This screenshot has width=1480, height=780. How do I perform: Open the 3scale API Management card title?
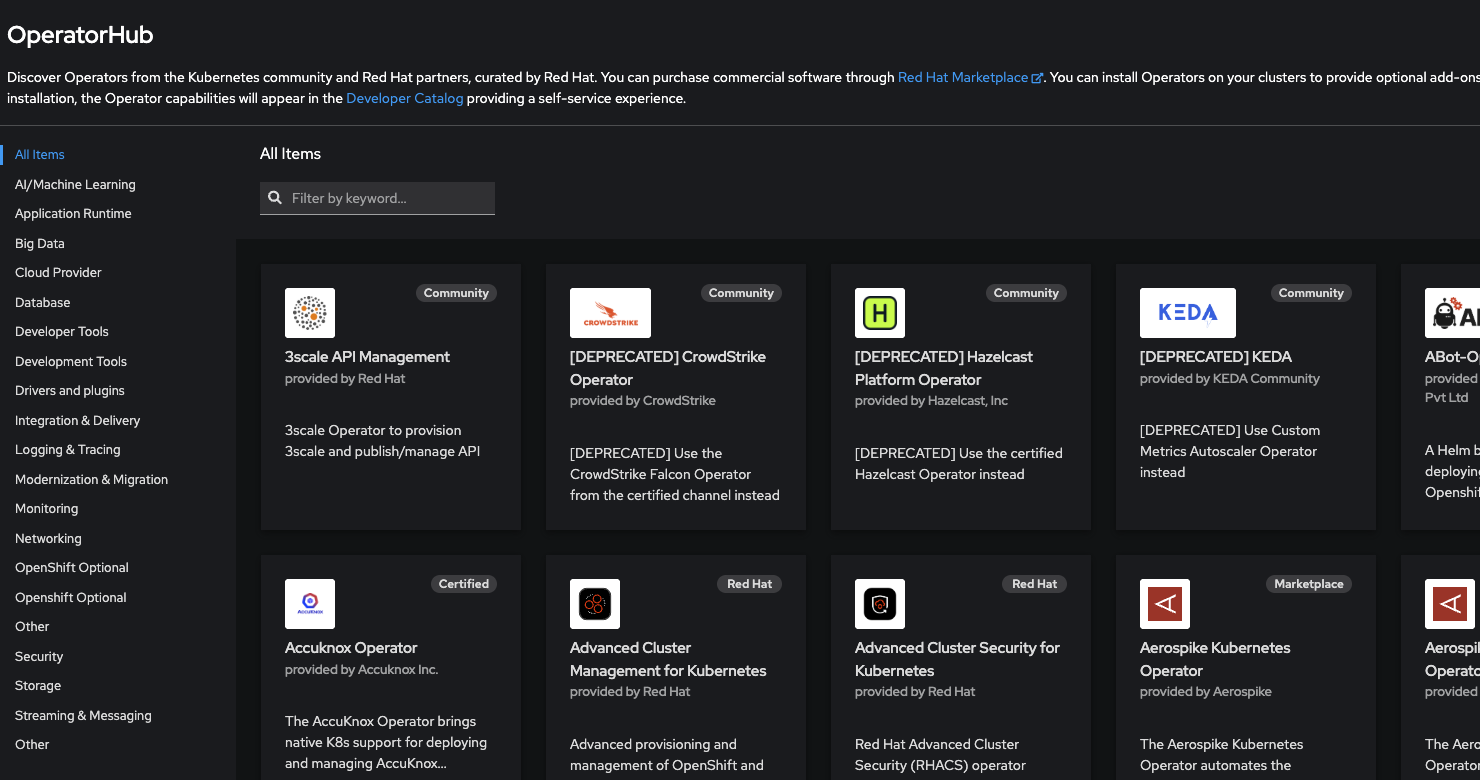(367, 357)
